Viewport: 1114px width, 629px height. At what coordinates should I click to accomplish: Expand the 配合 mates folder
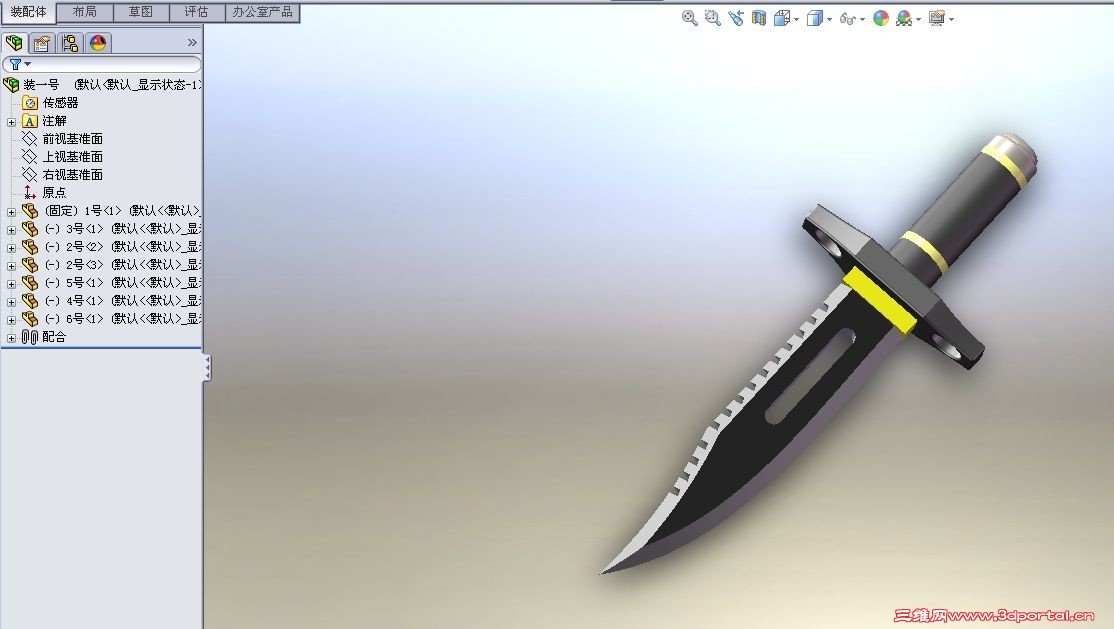(x=11, y=338)
